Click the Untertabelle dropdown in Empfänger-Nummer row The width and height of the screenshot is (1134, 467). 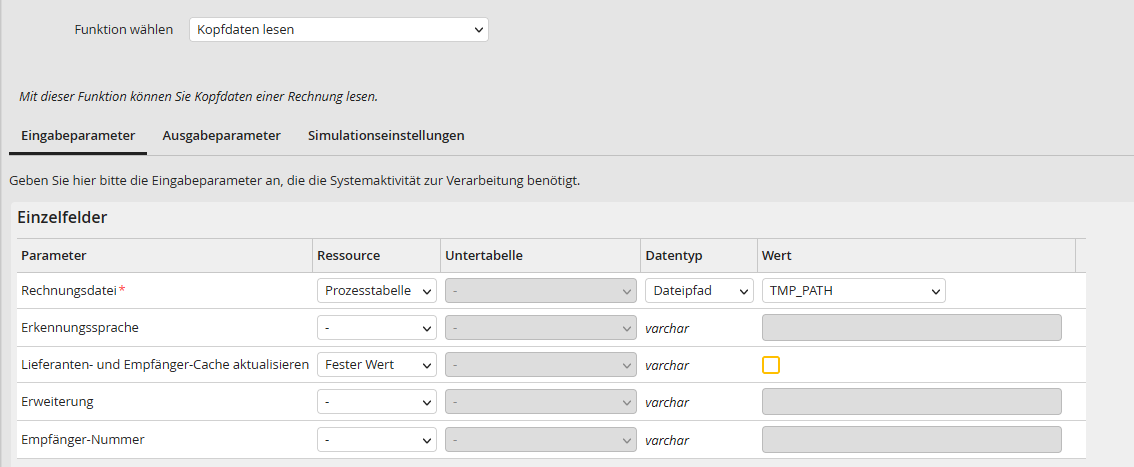(540, 439)
